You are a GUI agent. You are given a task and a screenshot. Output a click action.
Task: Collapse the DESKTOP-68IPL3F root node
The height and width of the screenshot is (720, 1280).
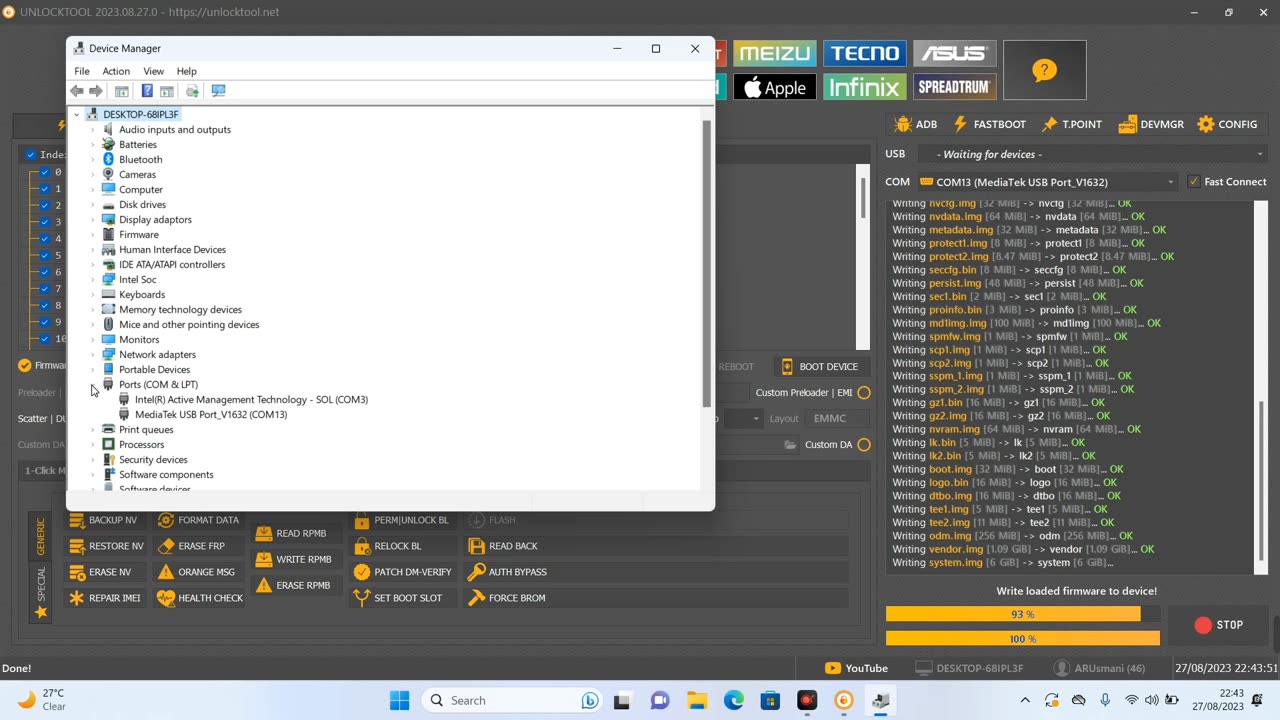click(77, 115)
